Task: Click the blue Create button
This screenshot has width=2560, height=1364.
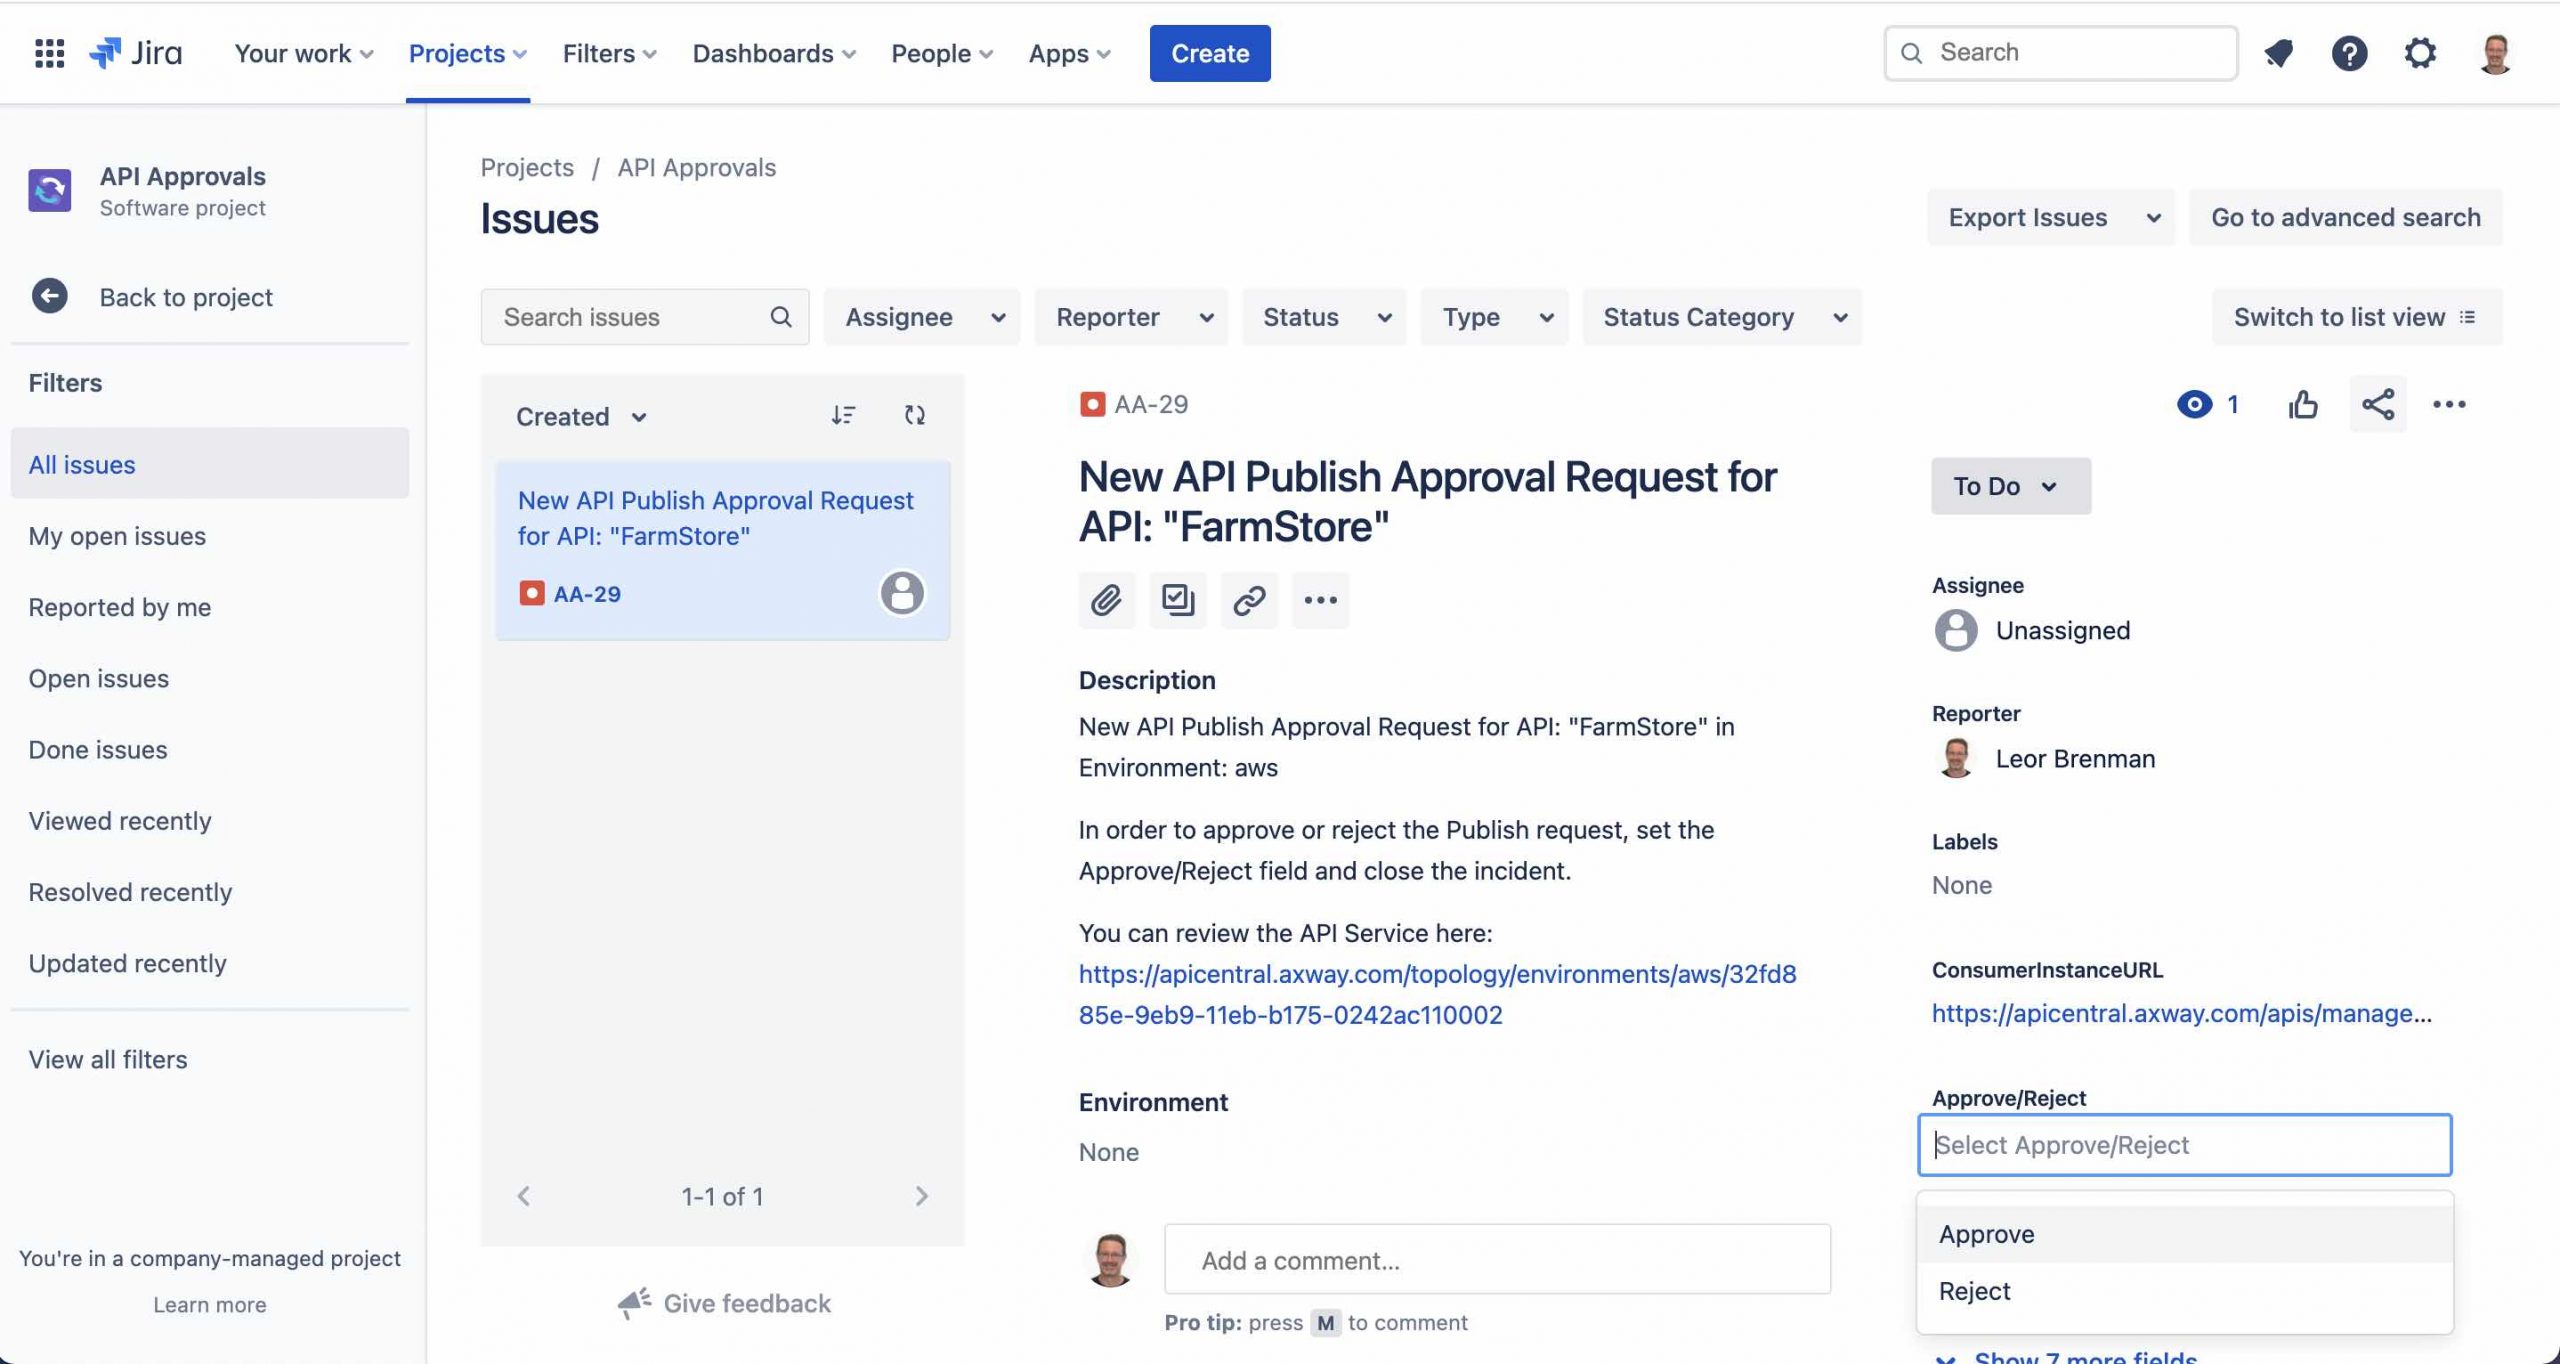Action: (x=1210, y=53)
